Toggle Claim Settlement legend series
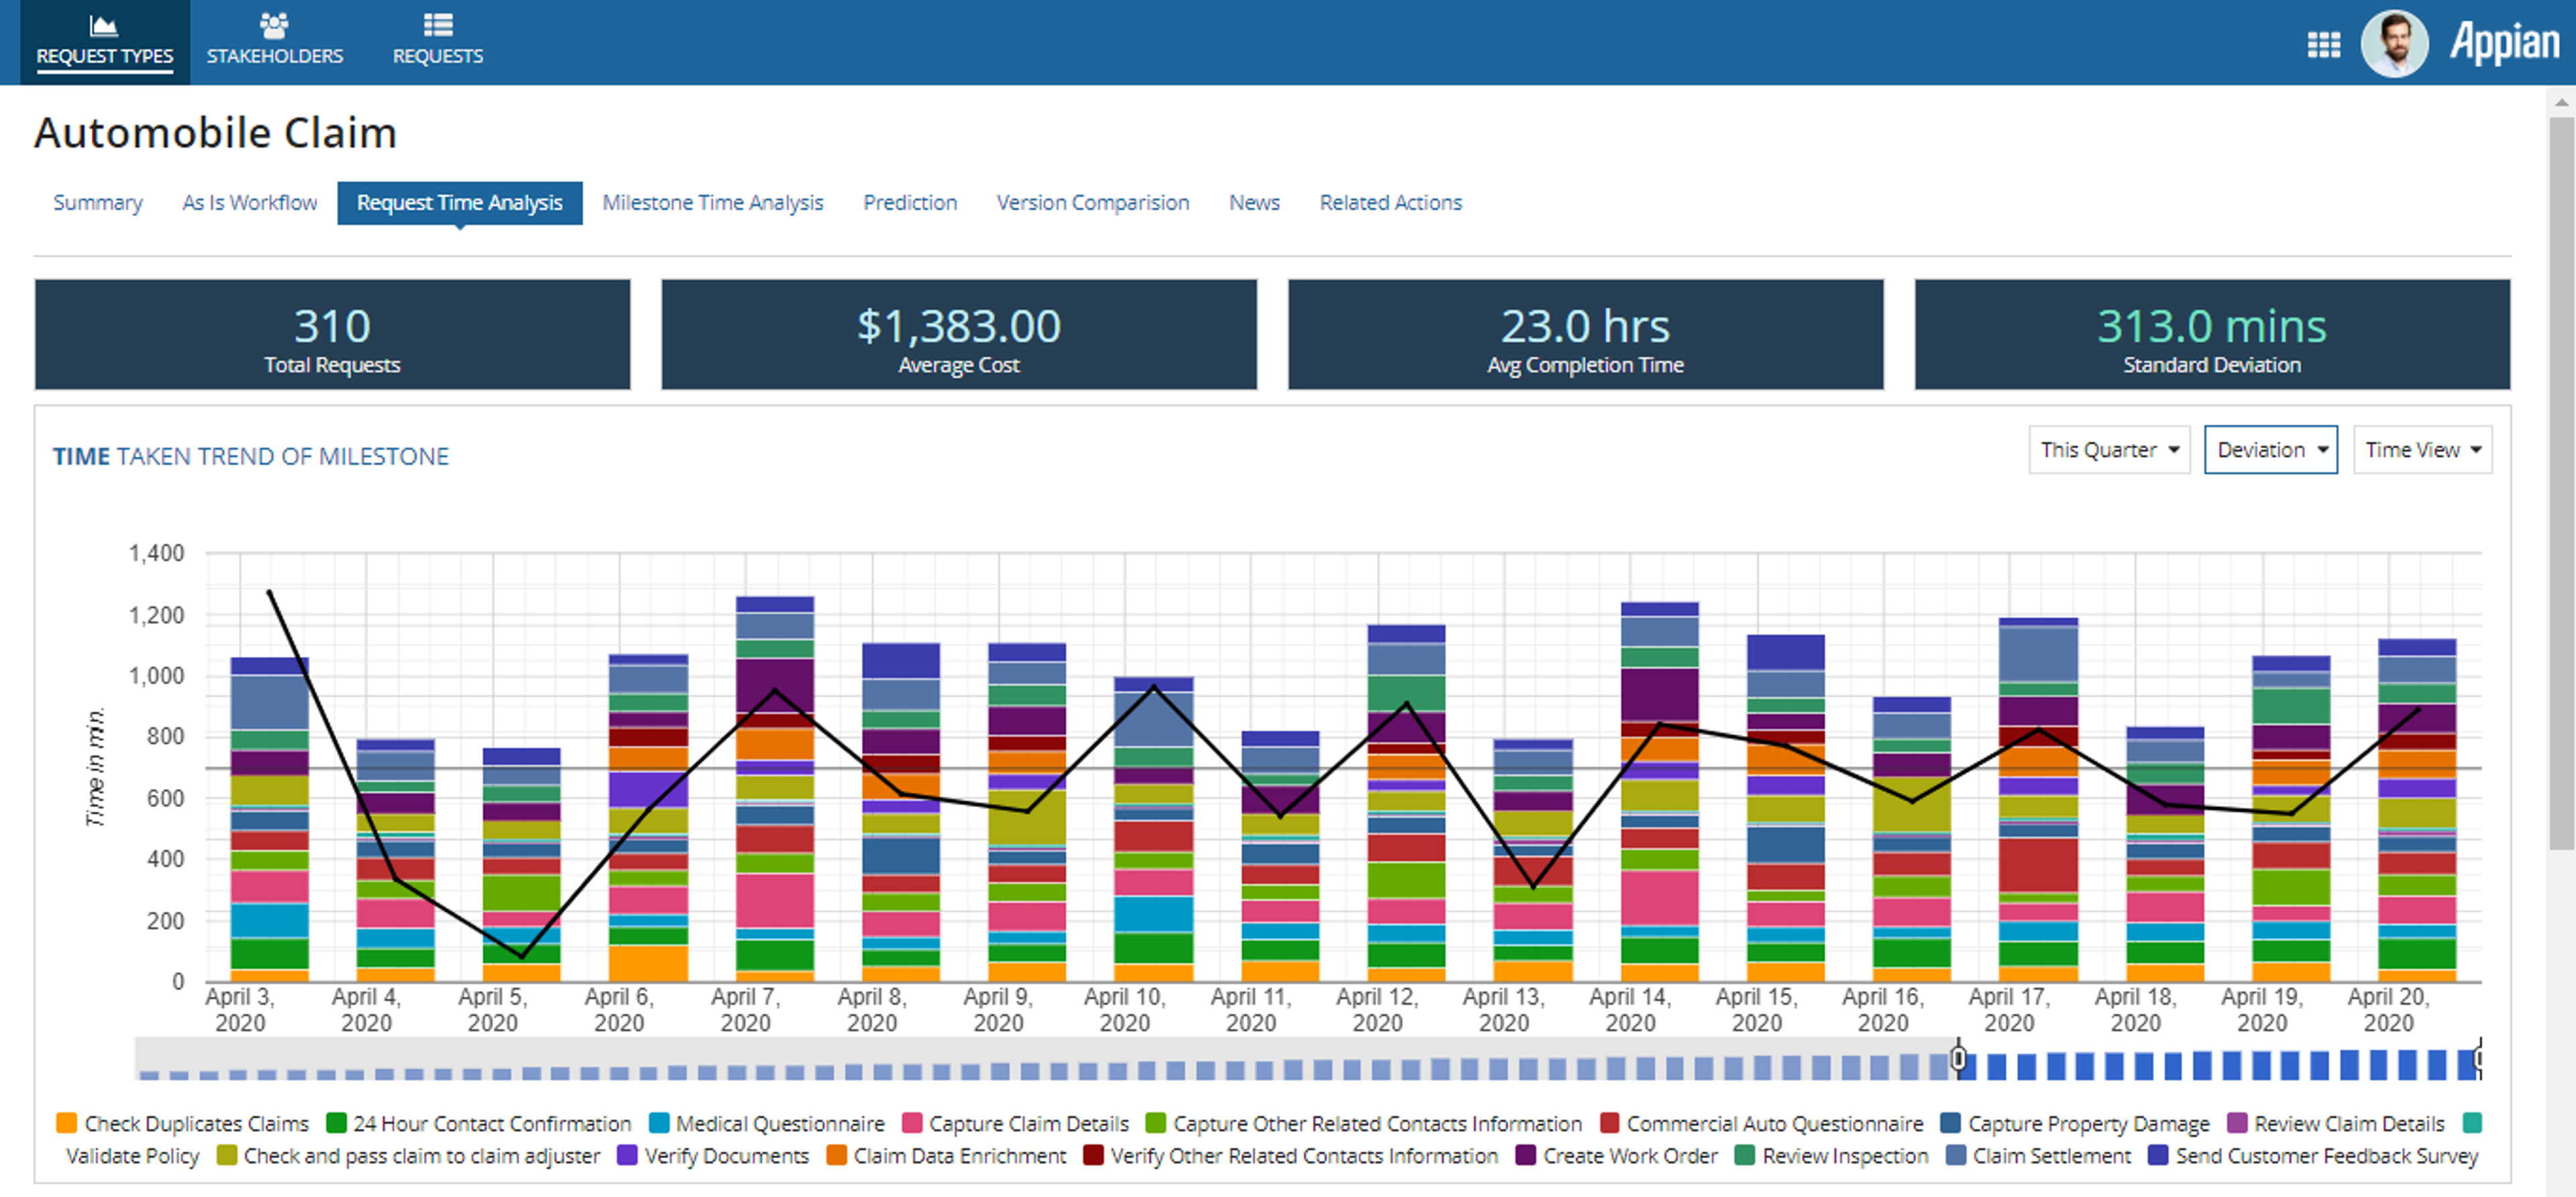Image resolution: width=2576 pixels, height=1197 pixels. point(2039,1155)
